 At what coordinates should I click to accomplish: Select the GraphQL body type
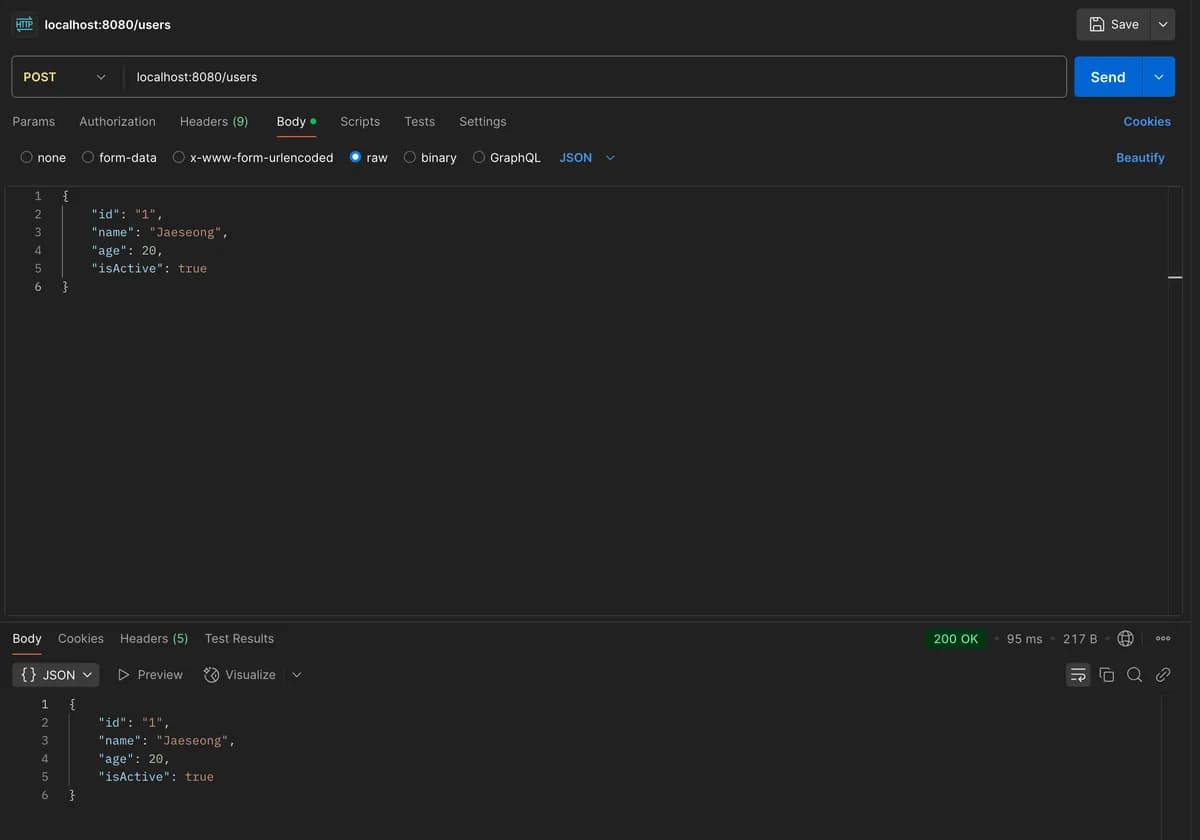pos(506,157)
